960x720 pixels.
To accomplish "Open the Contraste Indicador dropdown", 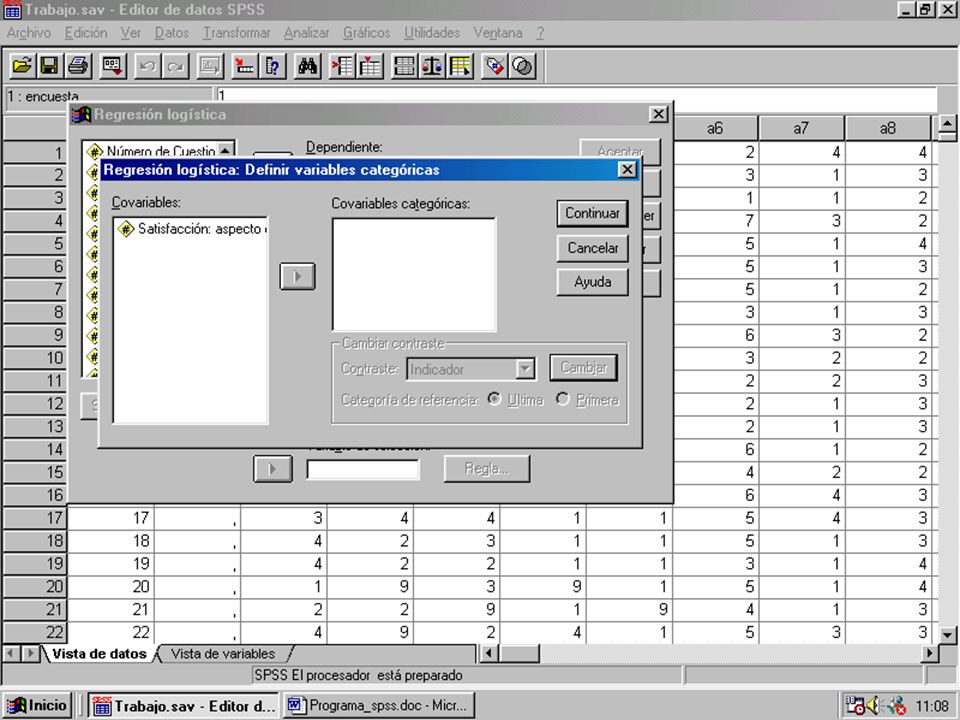I will (525, 369).
